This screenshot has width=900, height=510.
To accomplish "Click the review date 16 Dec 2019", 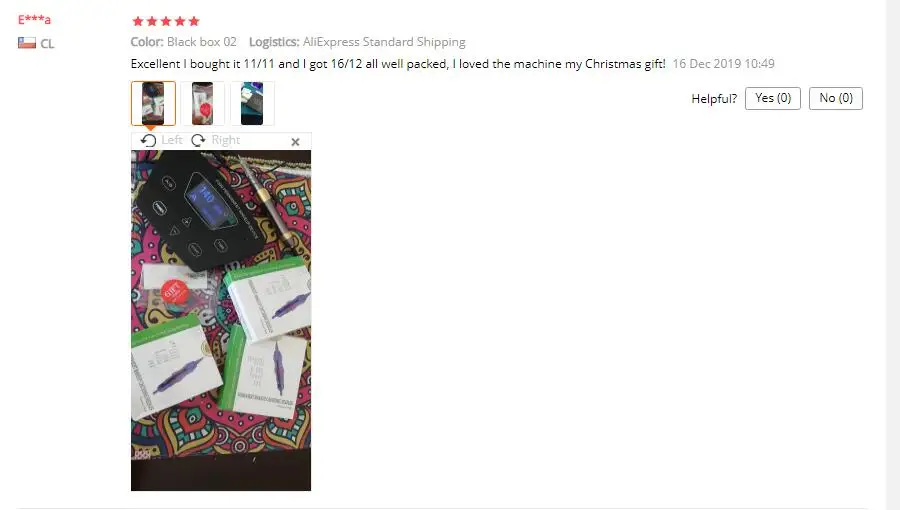I will [x=723, y=64].
